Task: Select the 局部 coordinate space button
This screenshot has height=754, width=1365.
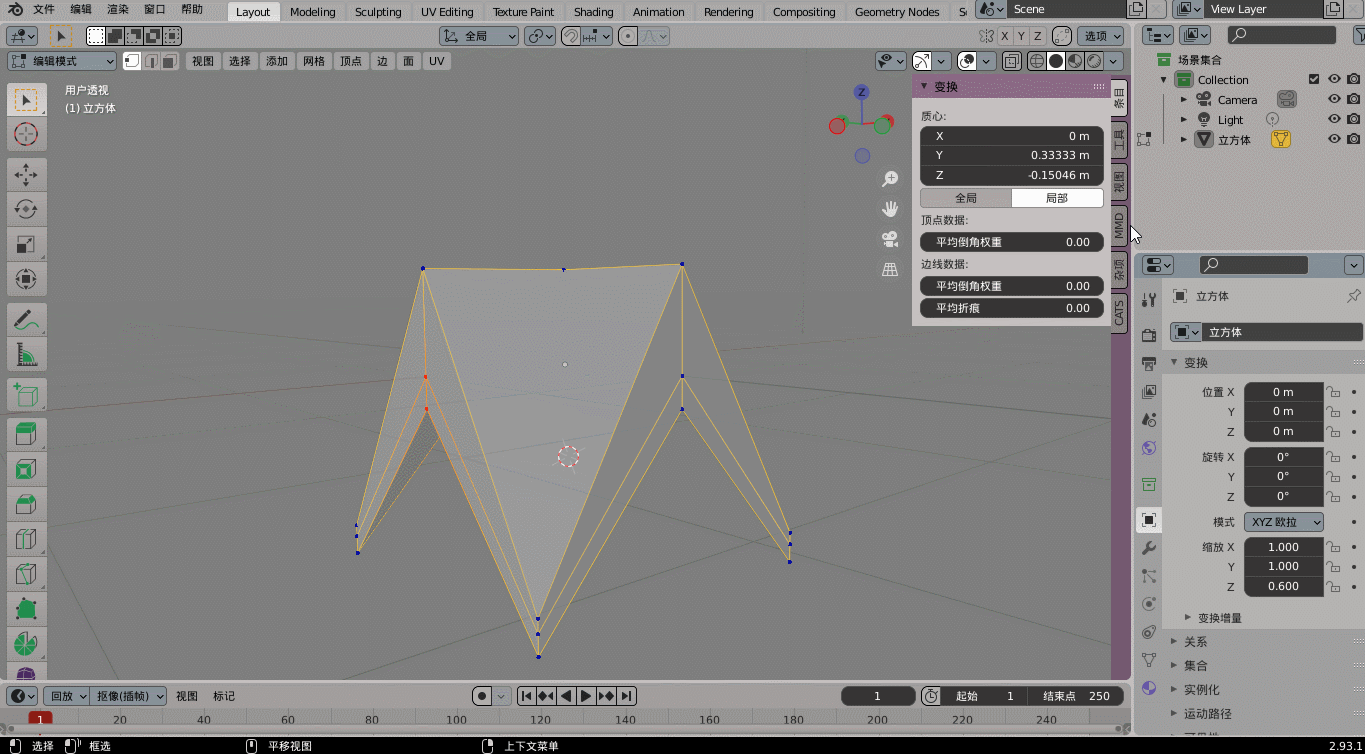Action: click(x=1057, y=198)
